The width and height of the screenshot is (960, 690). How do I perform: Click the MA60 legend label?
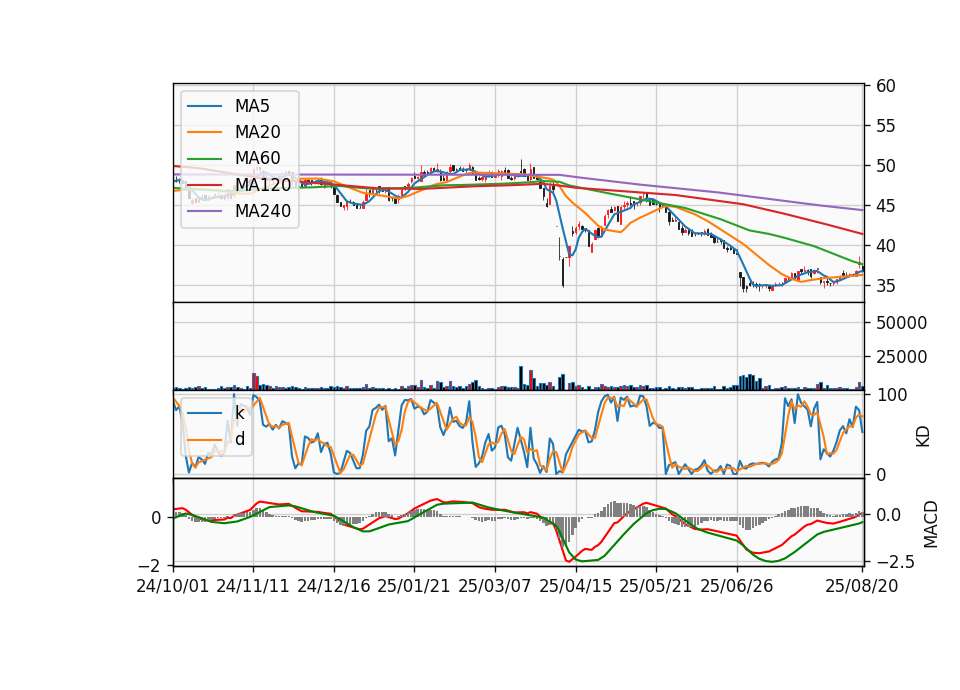pyautogui.click(x=257, y=158)
